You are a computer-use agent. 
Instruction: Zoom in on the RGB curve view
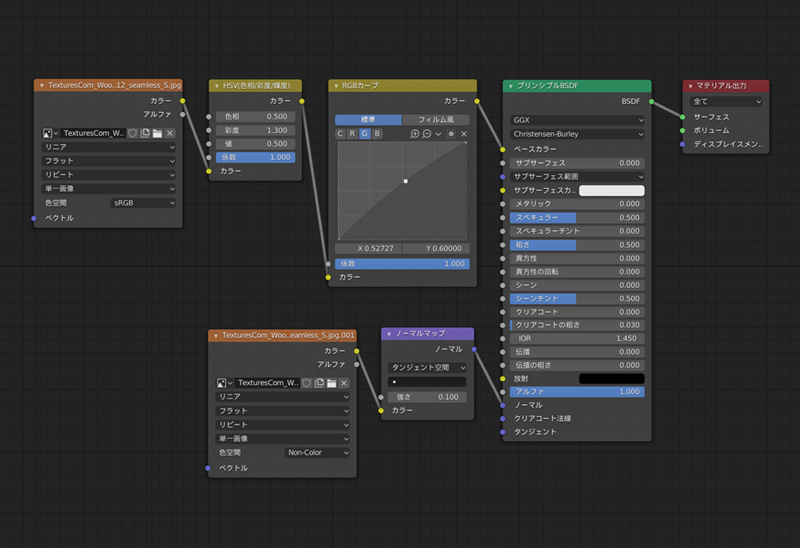[x=415, y=133]
